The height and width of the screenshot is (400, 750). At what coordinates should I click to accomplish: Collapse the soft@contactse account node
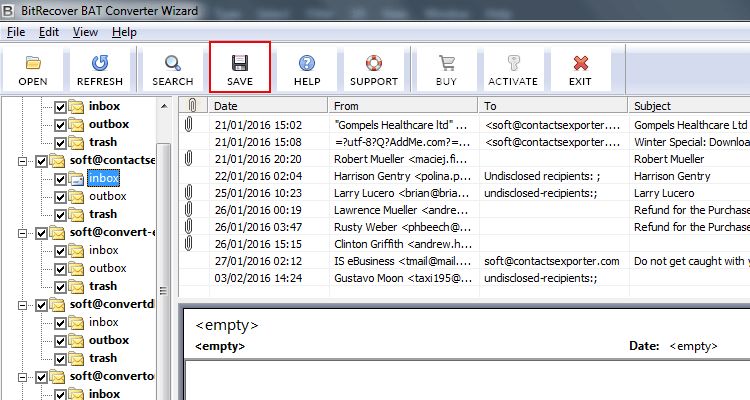coord(22,161)
